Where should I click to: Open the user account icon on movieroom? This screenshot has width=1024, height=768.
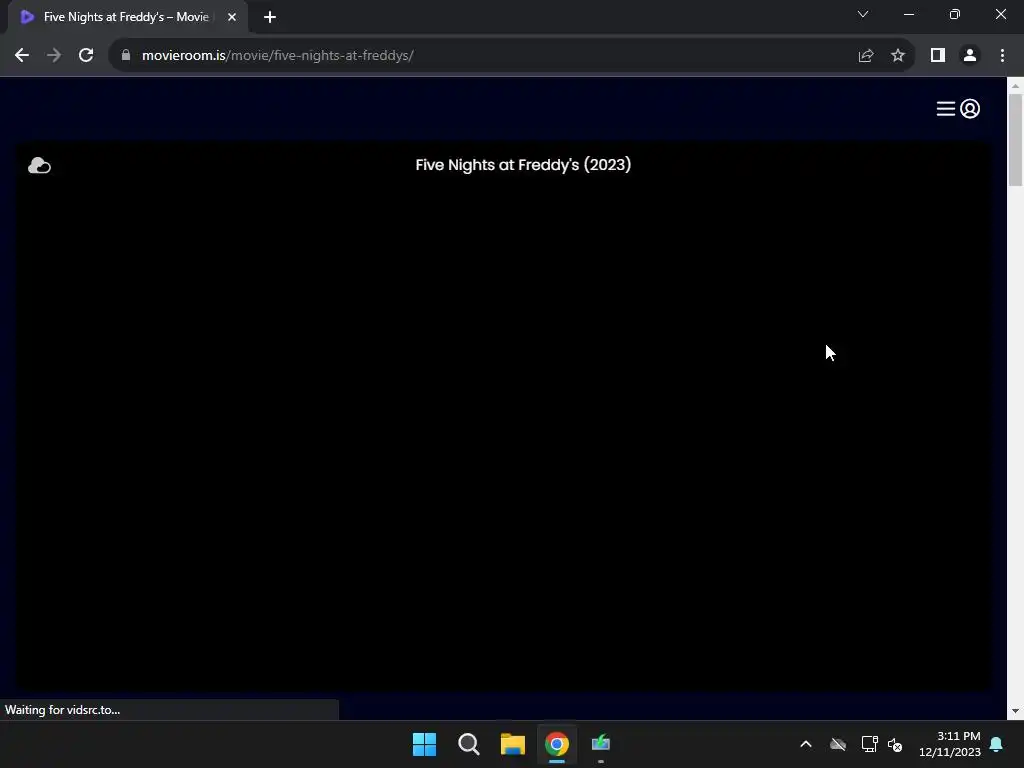click(970, 108)
